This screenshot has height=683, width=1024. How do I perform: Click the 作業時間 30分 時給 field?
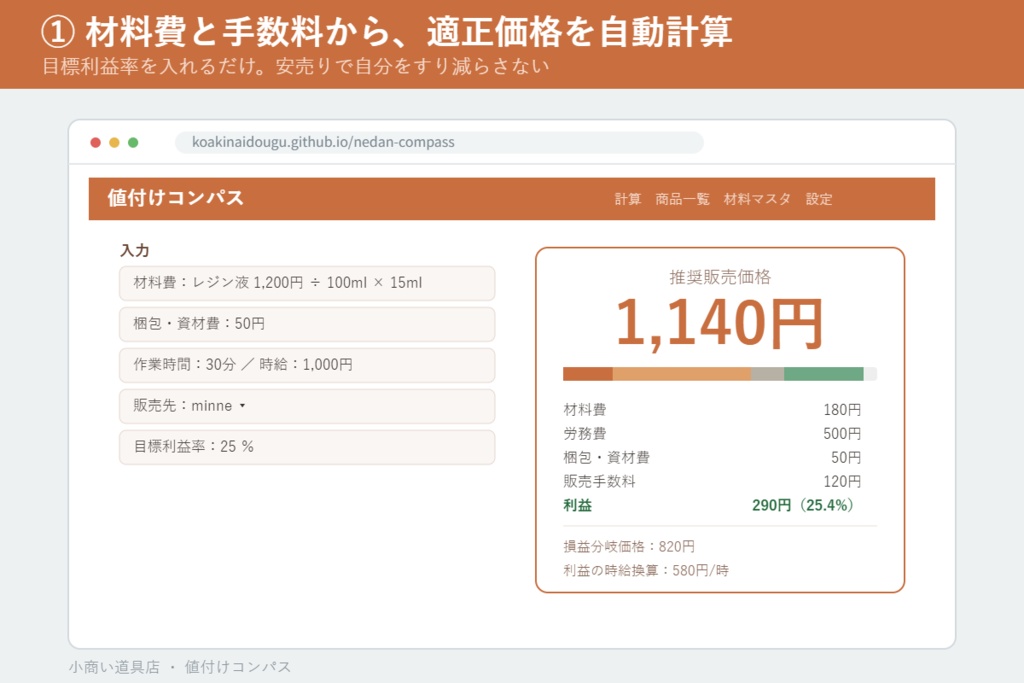point(307,365)
